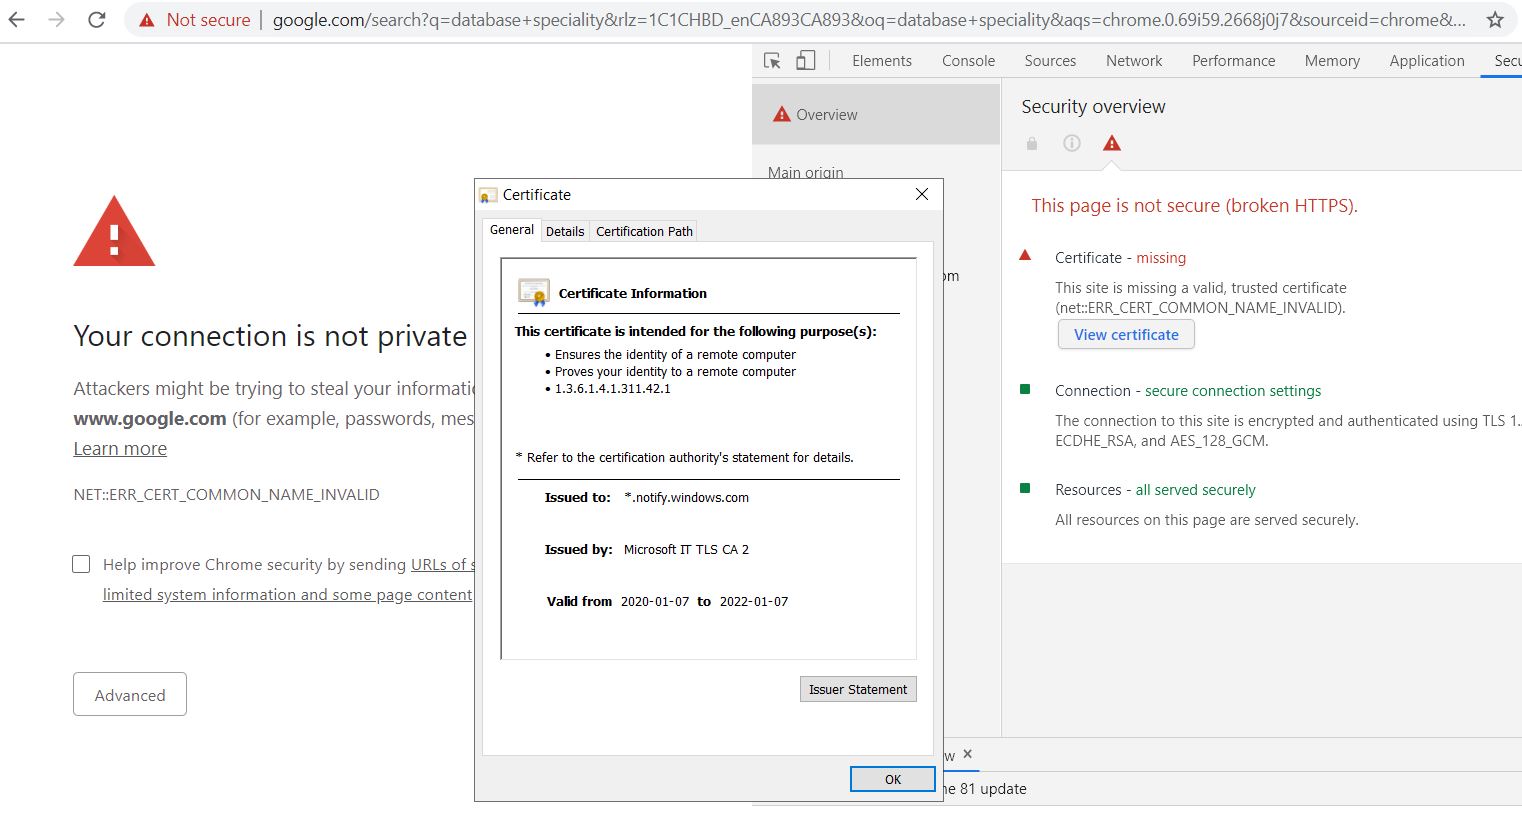Confirm the Certificate dialog with OK
The height and width of the screenshot is (819, 1522).
coord(893,779)
